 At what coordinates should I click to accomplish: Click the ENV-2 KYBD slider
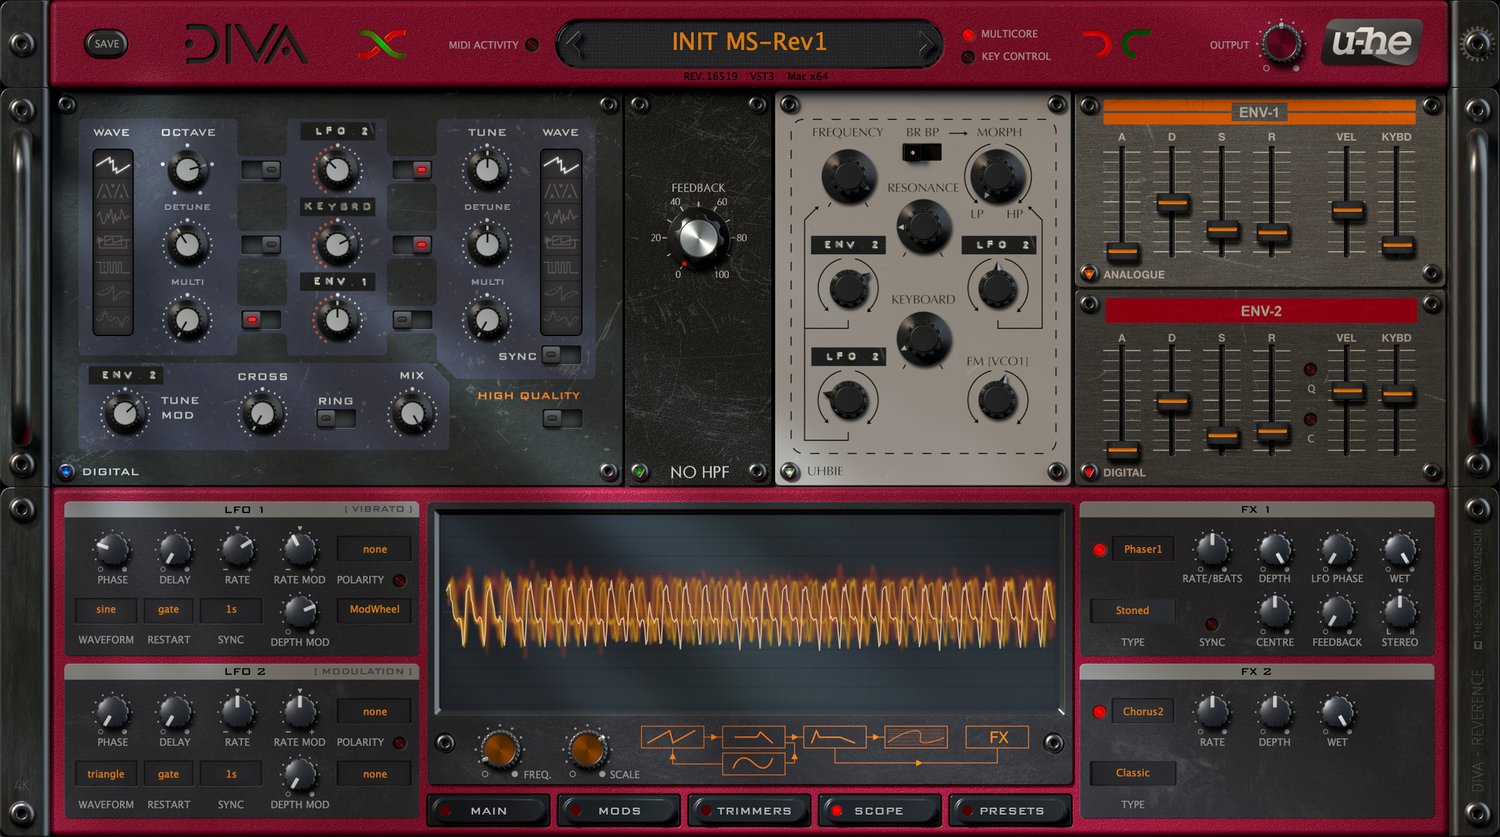click(x=1397, y=394)
